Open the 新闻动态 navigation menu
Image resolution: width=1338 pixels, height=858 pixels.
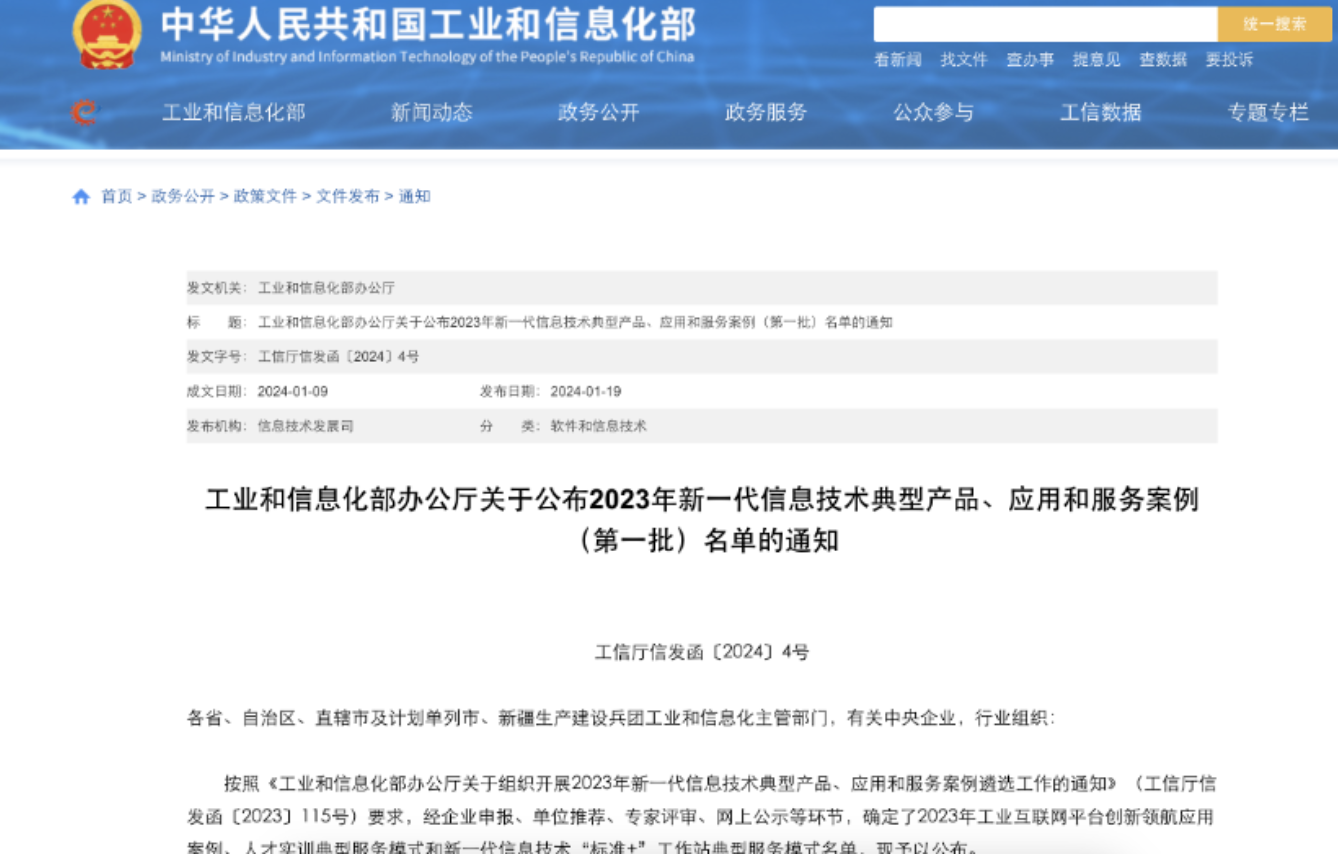[431, 112]
